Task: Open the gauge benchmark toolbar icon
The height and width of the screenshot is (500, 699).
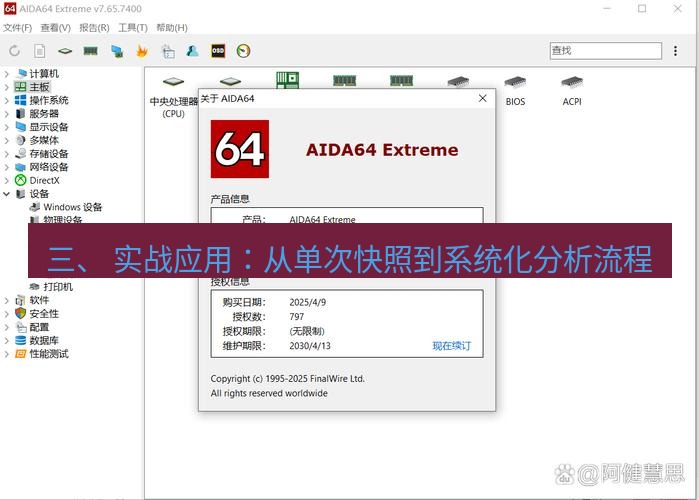Action: 243,51
